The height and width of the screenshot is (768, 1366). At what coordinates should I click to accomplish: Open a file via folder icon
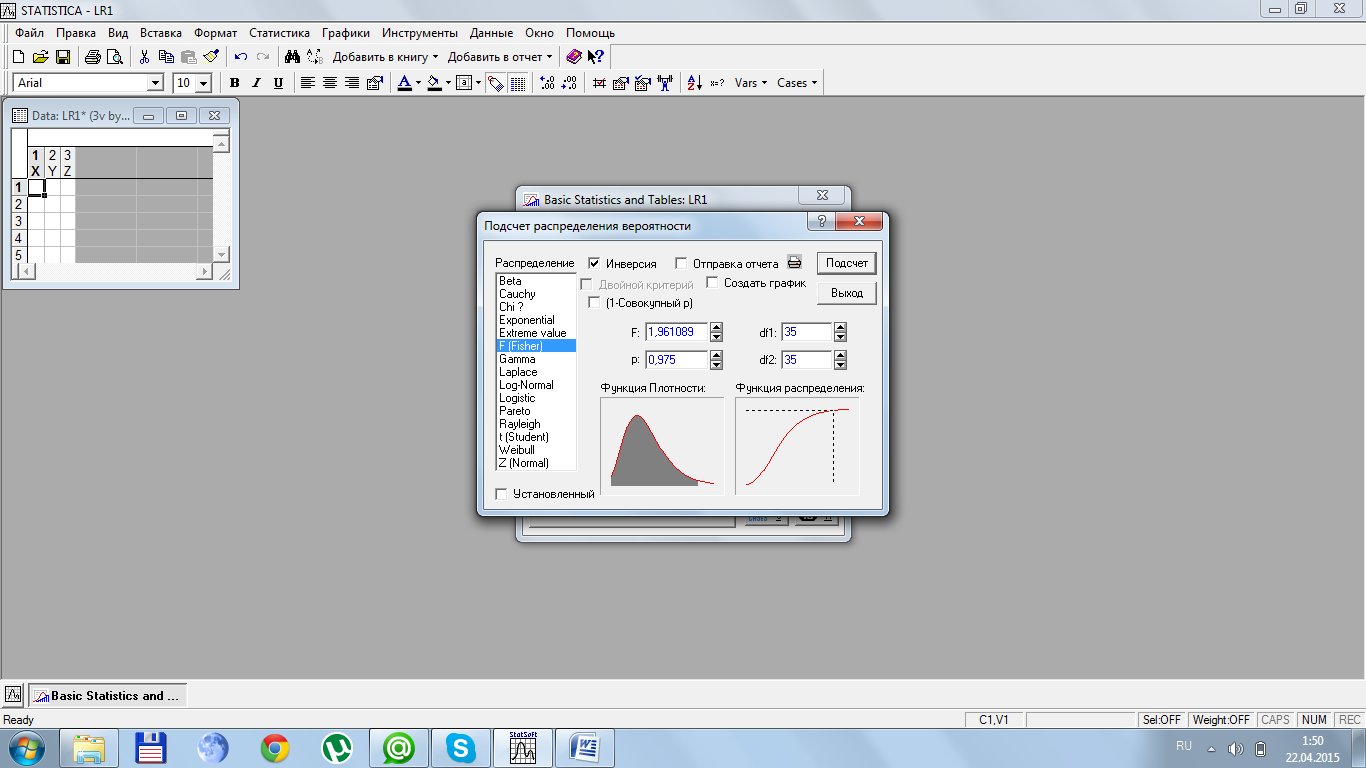coord(40,57)
